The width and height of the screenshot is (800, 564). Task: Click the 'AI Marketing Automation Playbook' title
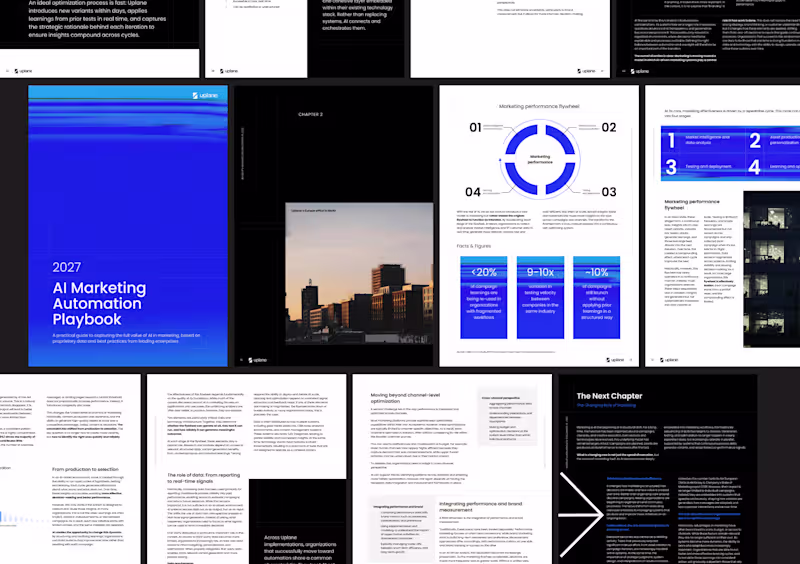pyautogui.click(x=99, y=304)
